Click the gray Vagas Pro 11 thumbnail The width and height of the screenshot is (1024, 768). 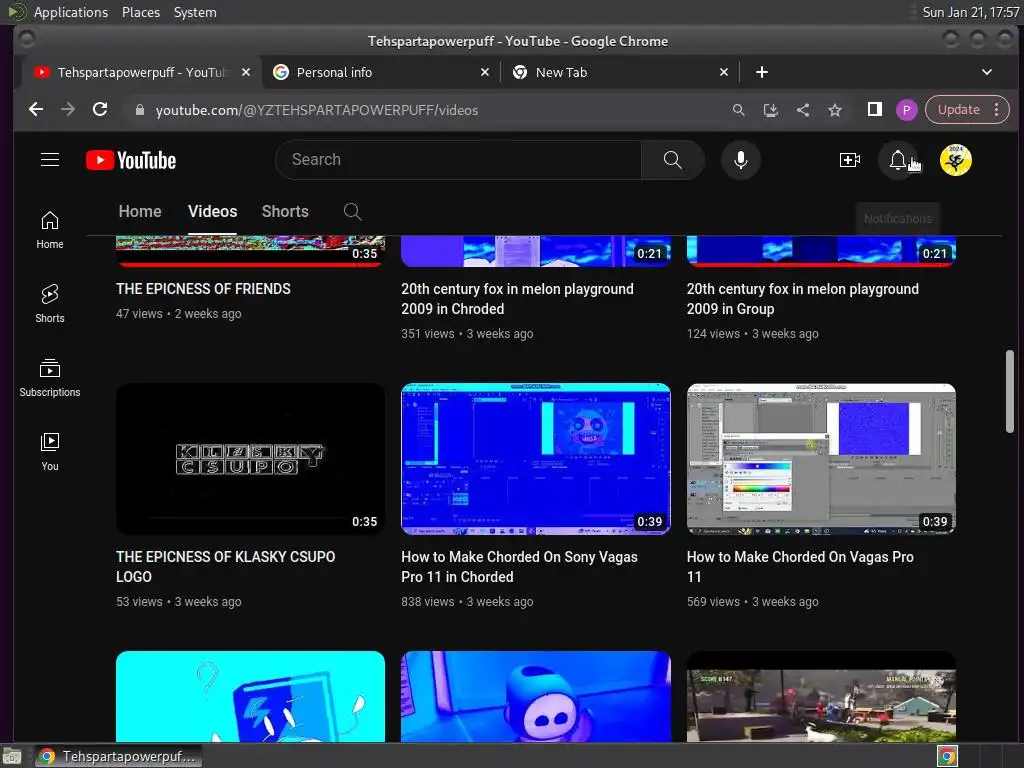[821, 459]
